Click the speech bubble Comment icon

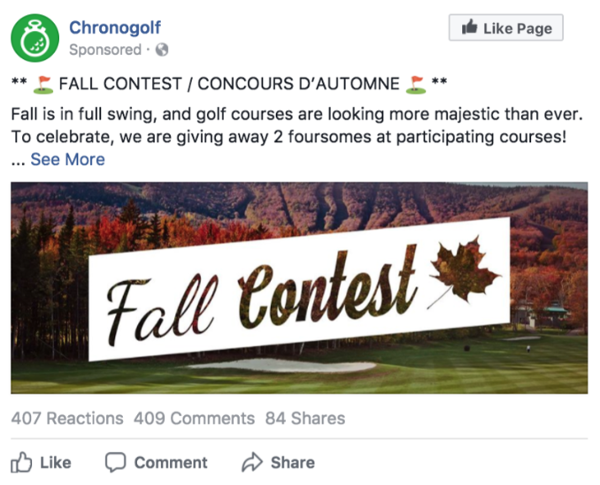(115, 462)
